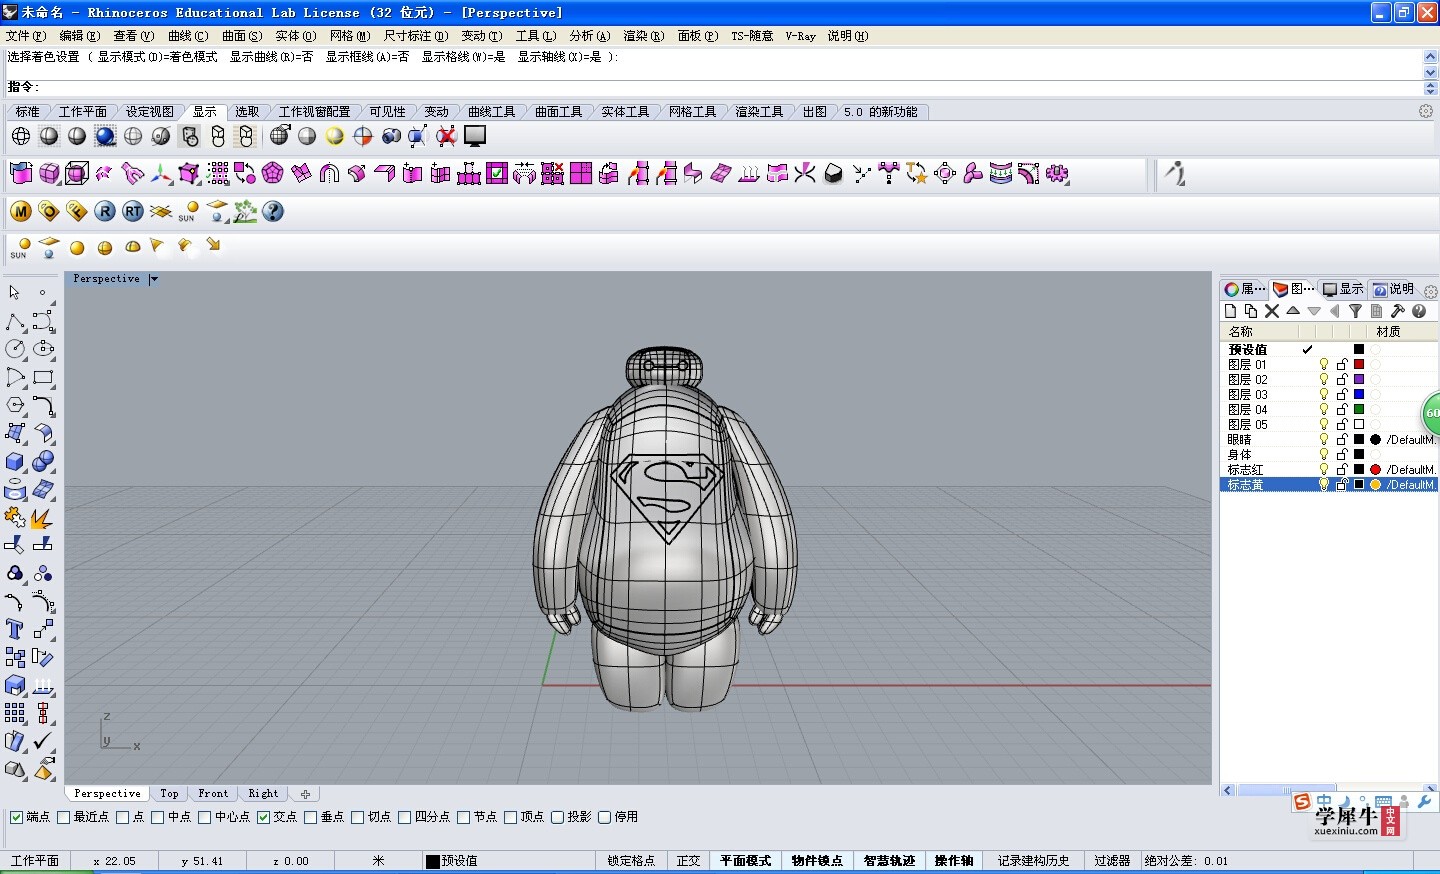Viewport: 1440px width, 874px height.
Task: Move layer up with triangle icon
Action: 1293,311
